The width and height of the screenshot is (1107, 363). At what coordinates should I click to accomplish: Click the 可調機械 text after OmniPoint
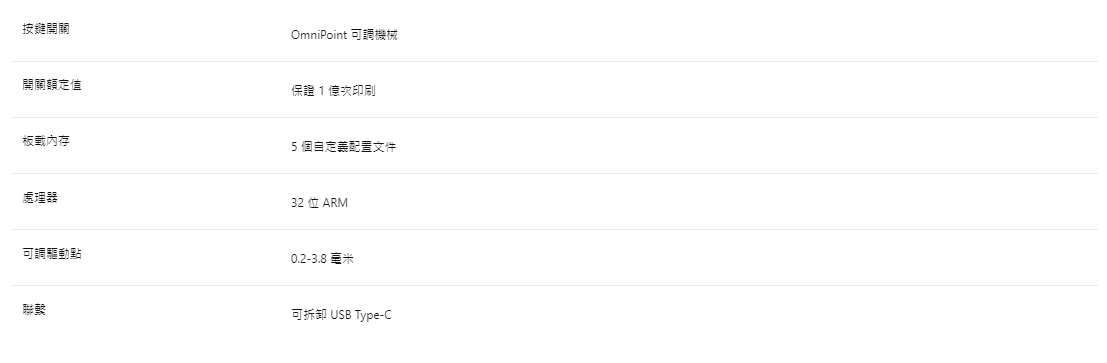(374, 35)
